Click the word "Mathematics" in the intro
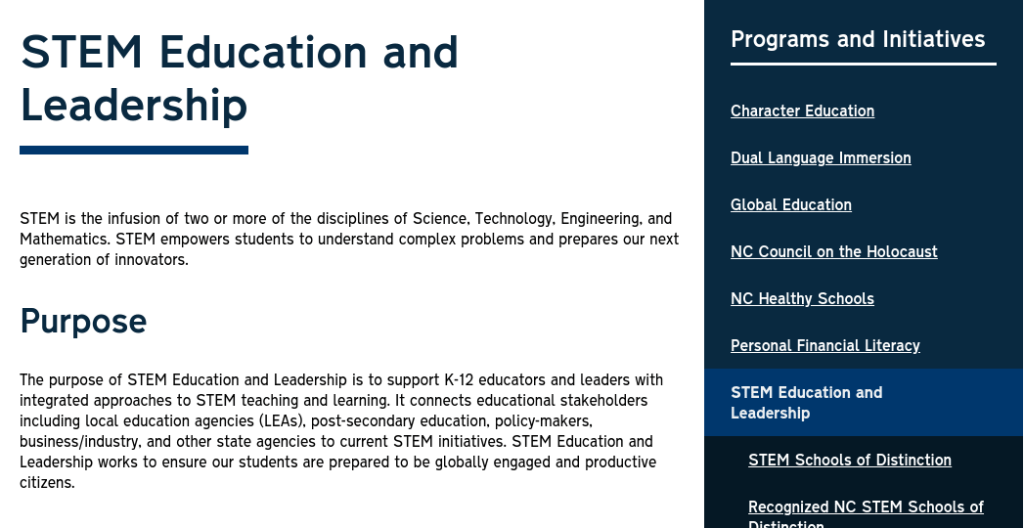 [65, 239]
